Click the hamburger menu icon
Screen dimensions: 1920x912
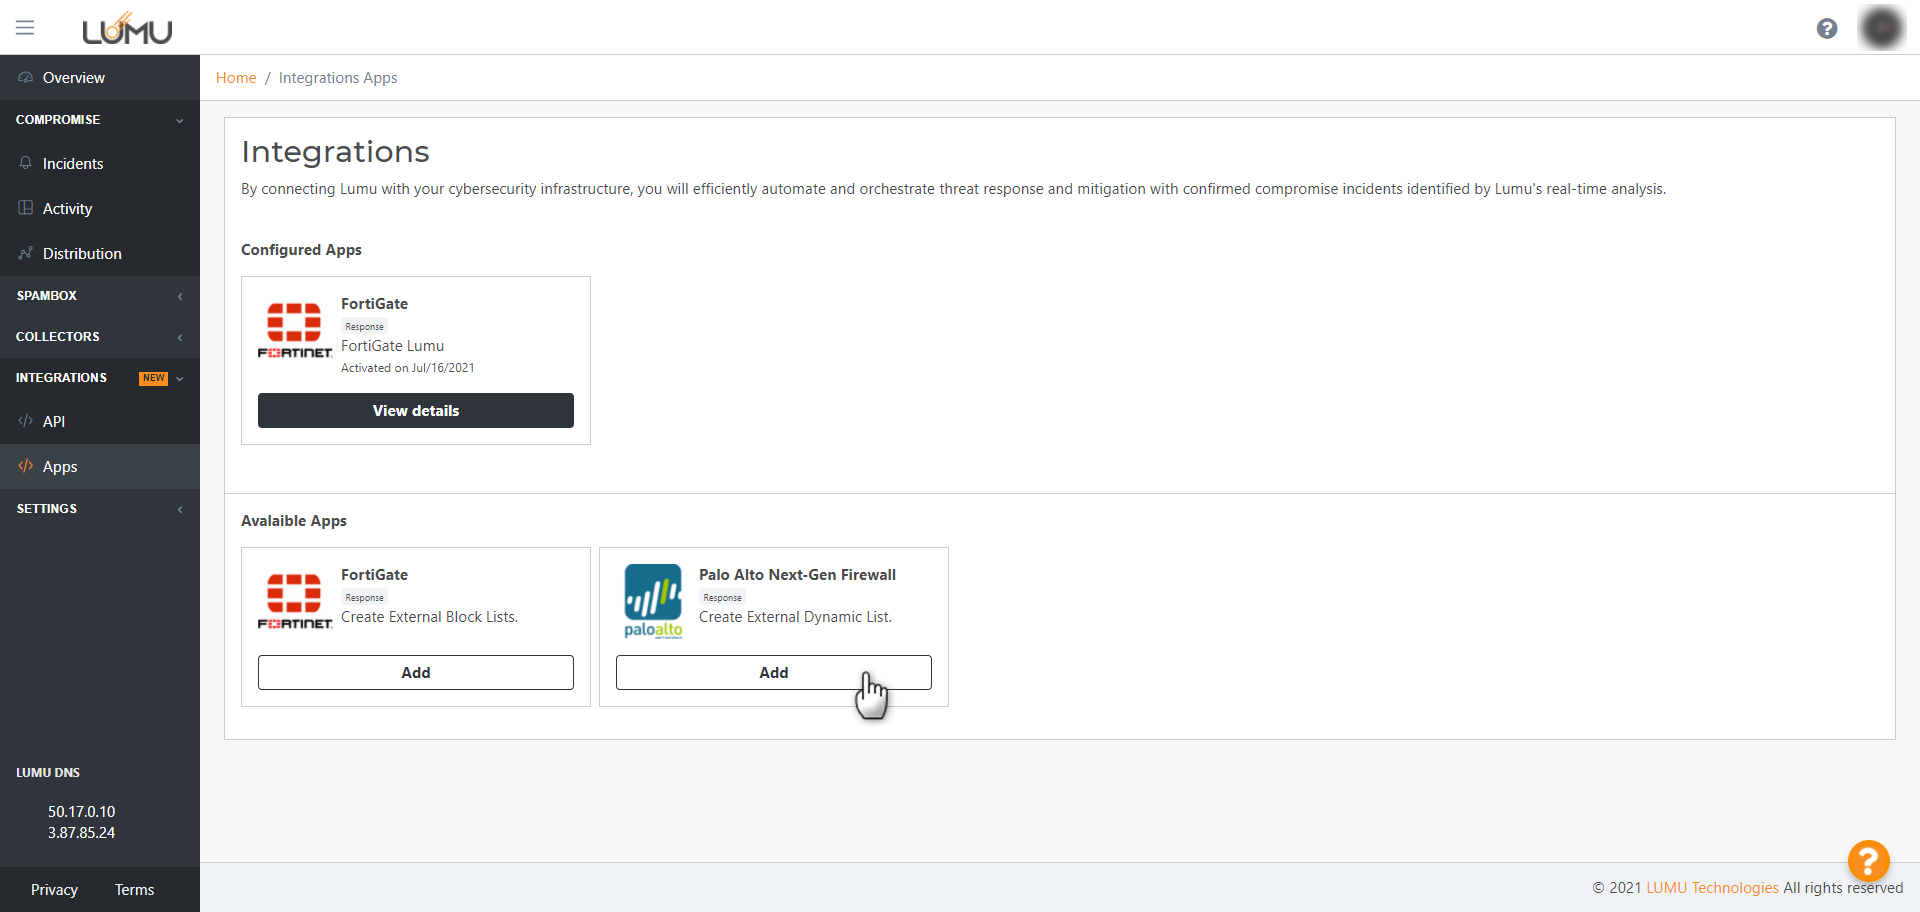click(x=25, y=28)
